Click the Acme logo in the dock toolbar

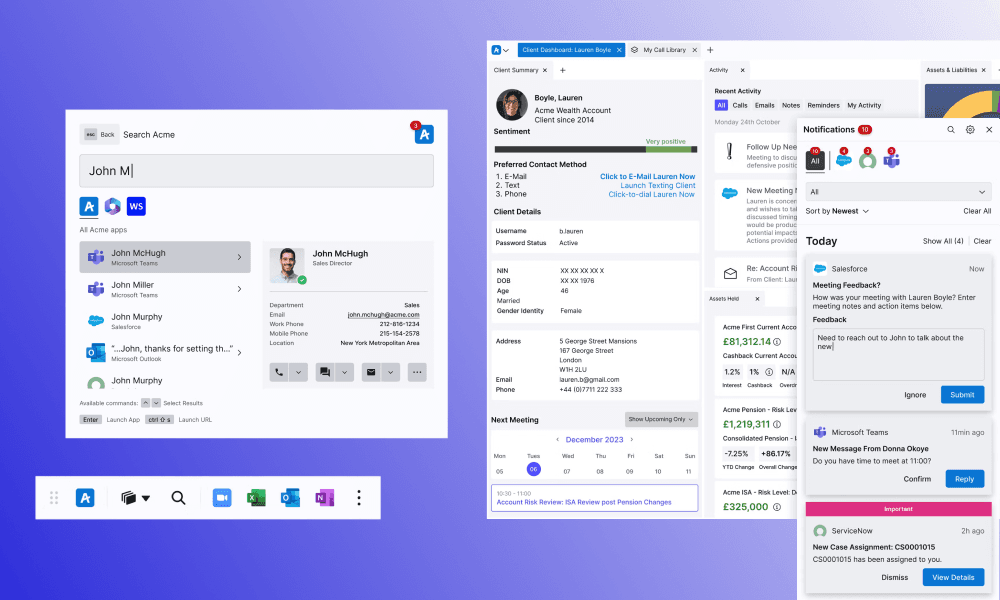pos(85,498)
